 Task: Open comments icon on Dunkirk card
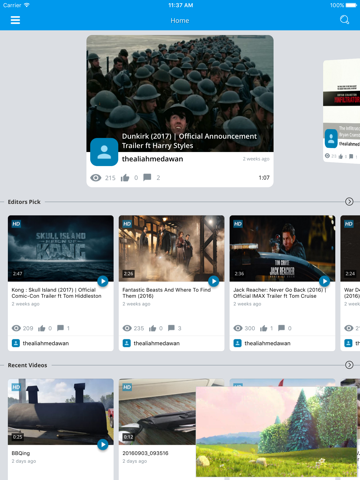147,177
